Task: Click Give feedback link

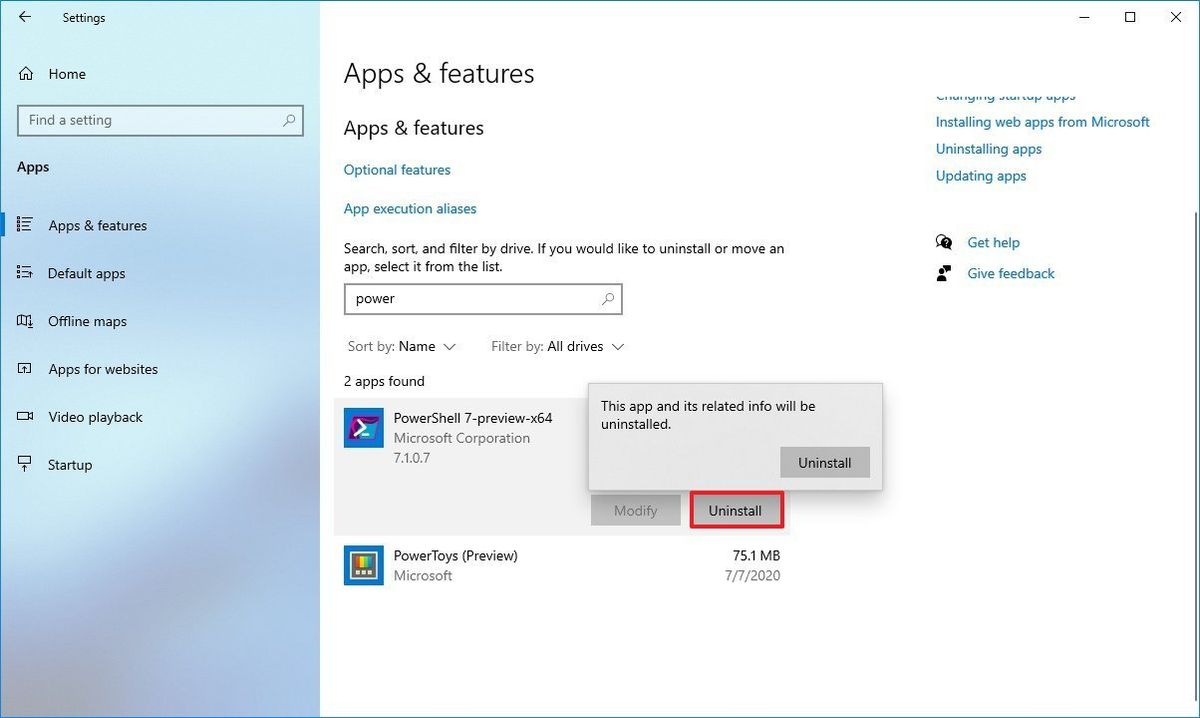Action: (x=1011, y=274)
